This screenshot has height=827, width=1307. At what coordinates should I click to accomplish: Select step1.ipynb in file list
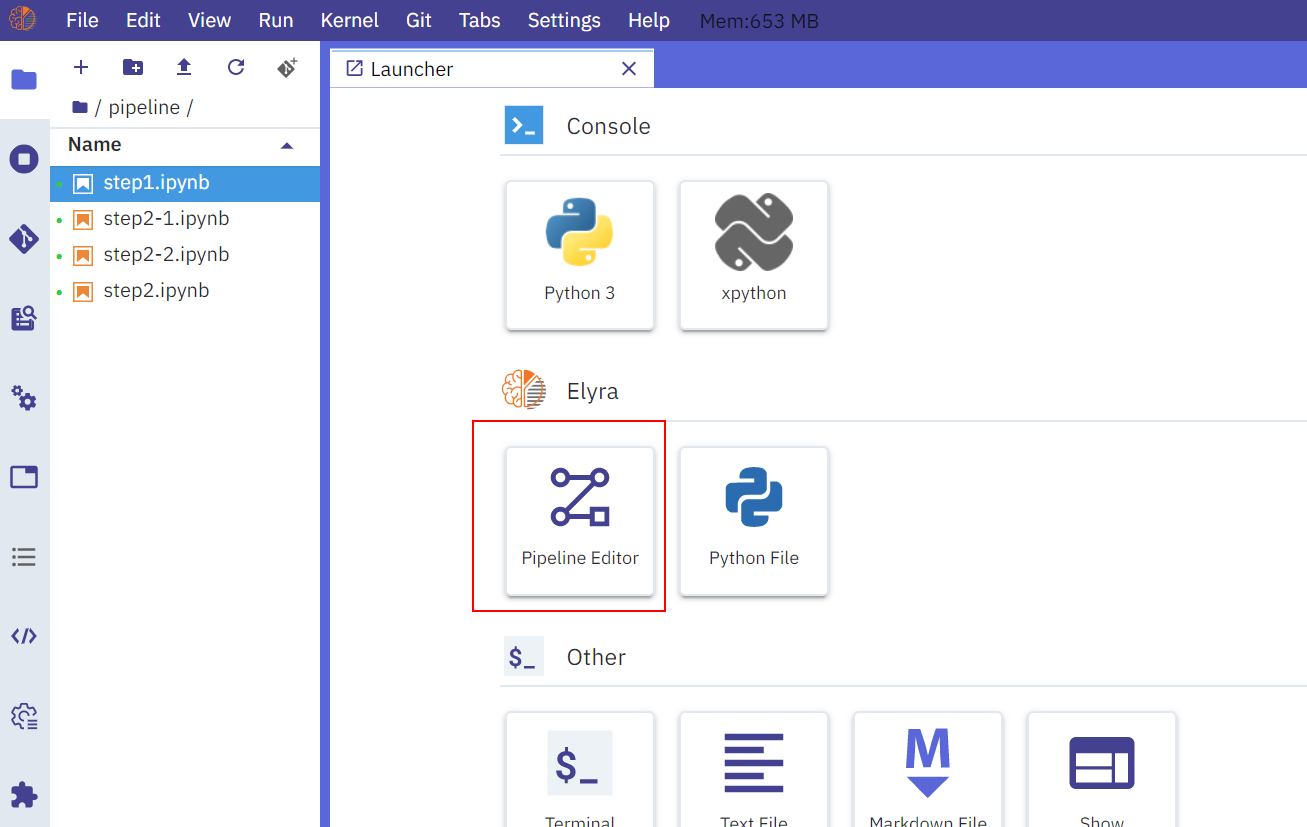(185, 183)
